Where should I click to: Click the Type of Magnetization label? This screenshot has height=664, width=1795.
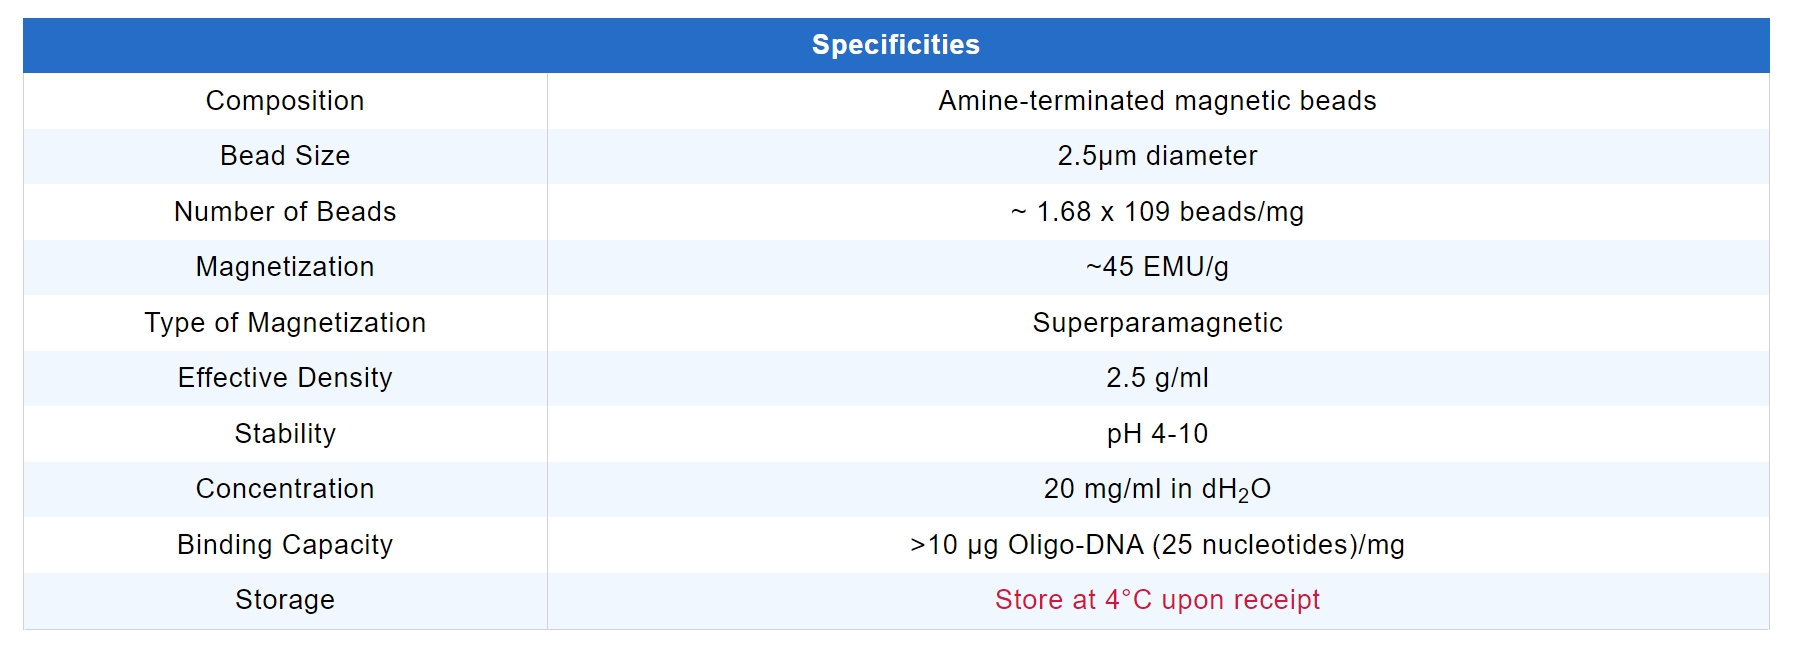[x=285, y=323]
